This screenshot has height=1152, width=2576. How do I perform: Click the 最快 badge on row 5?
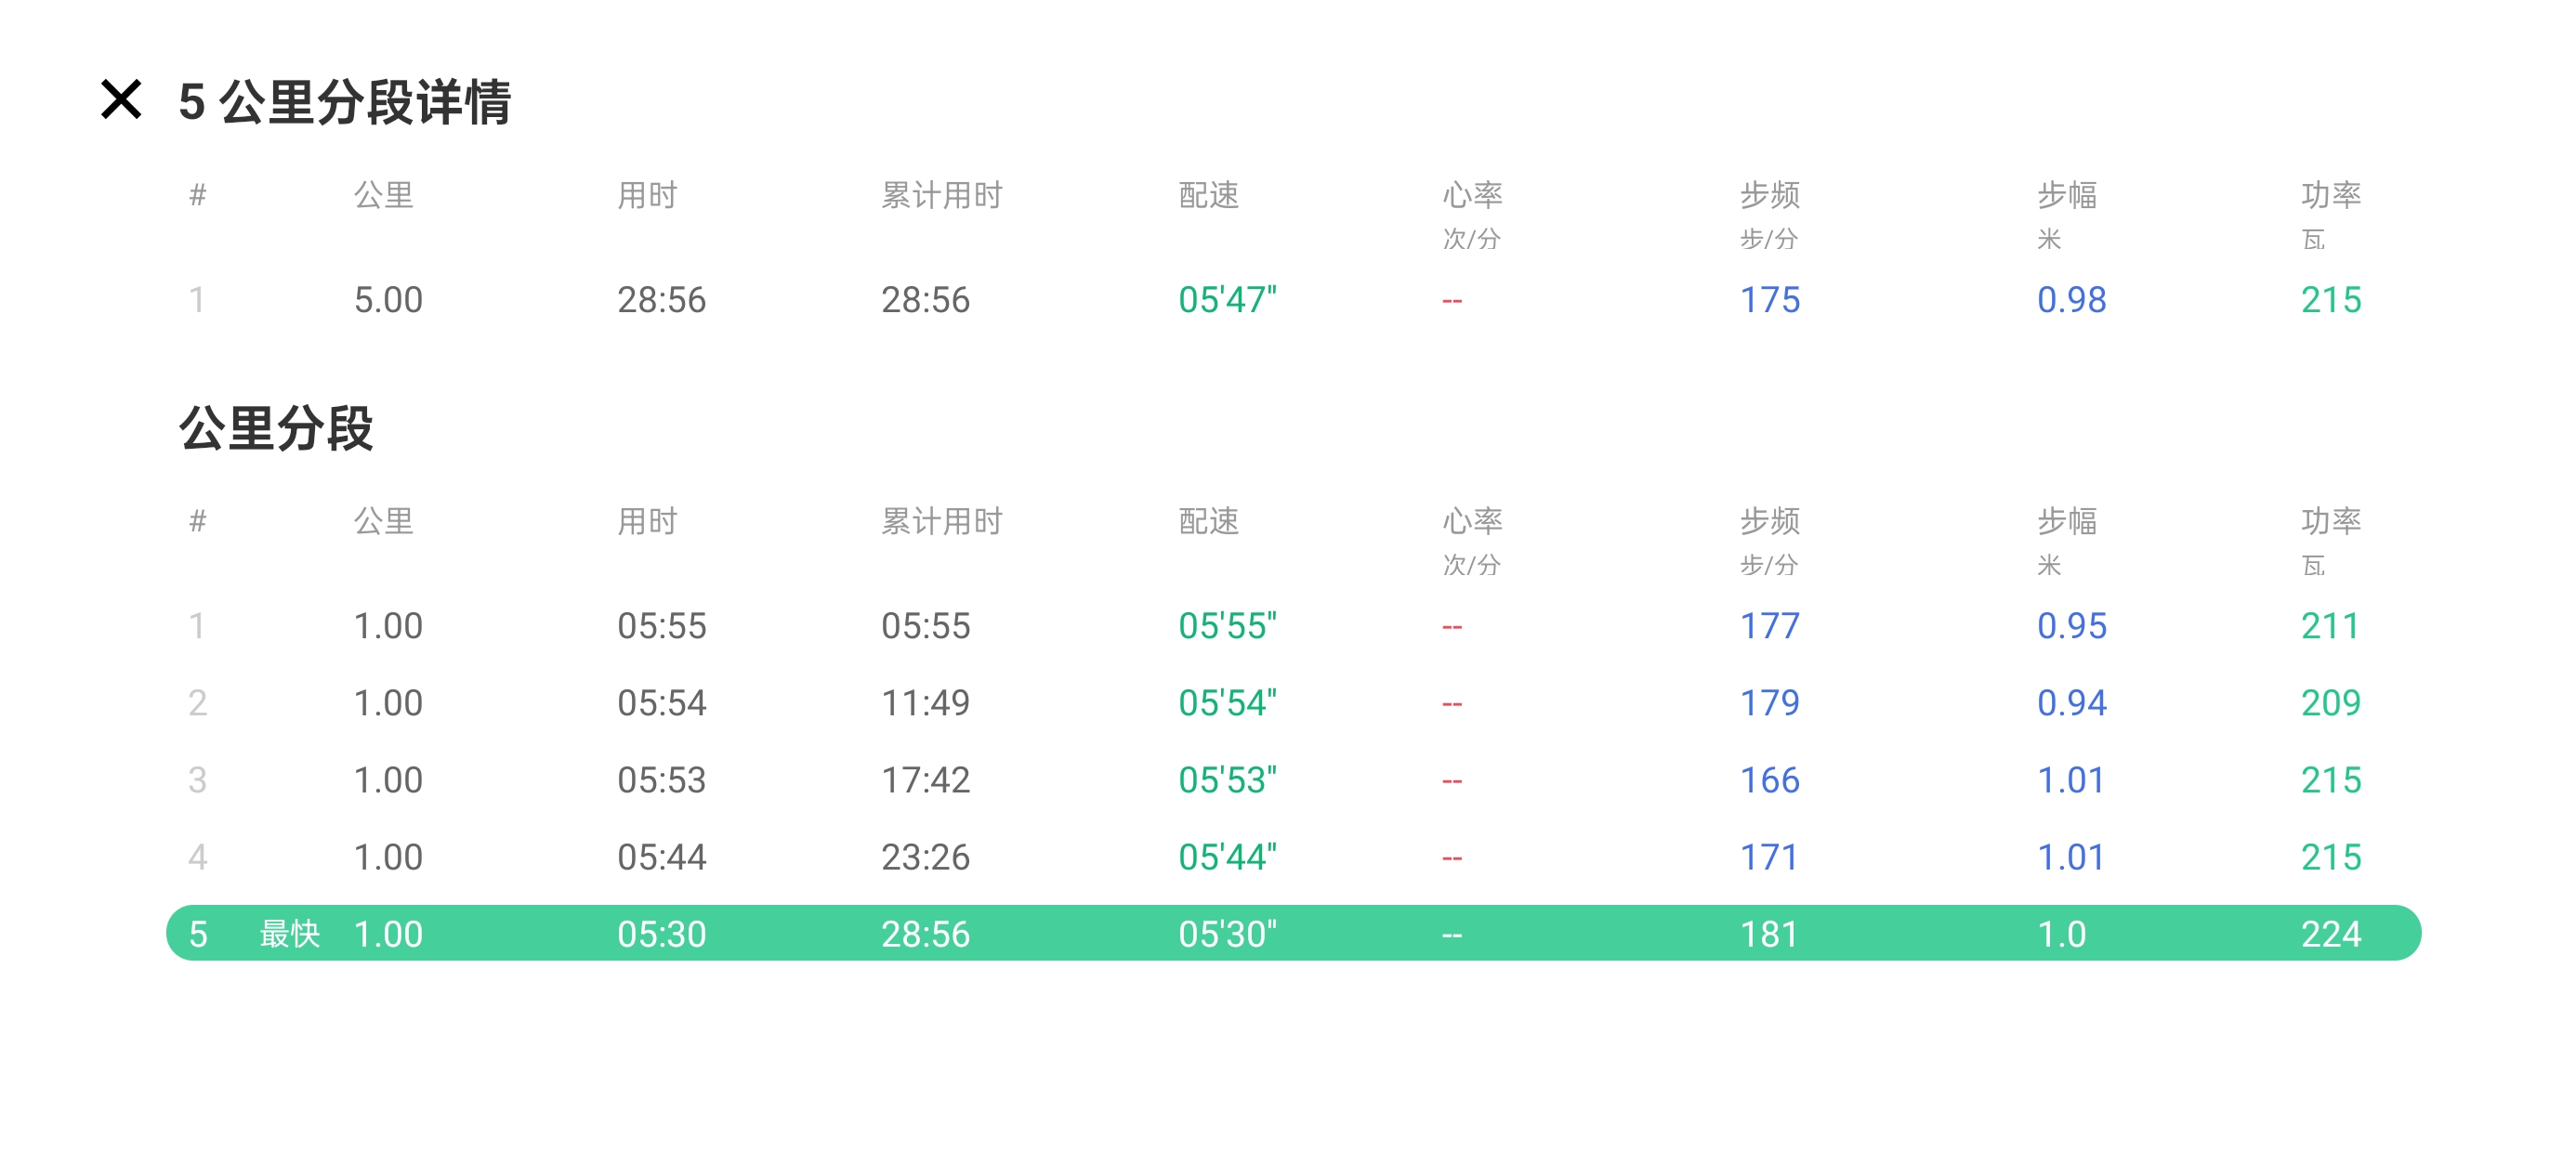tap(289, 933)
